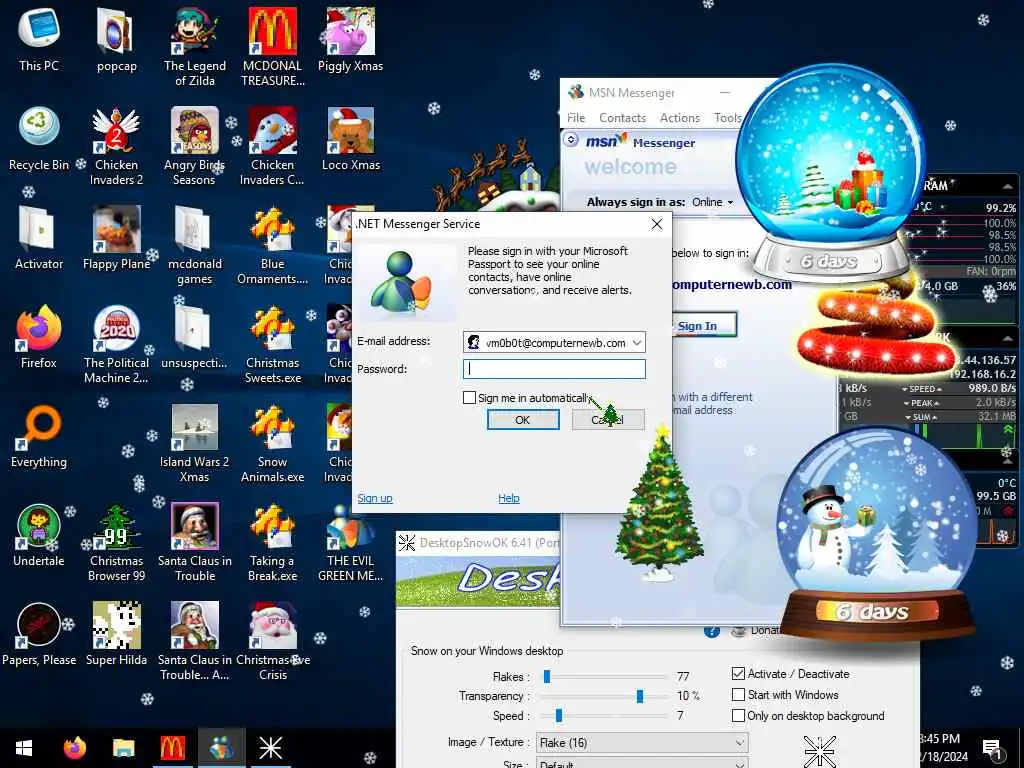Open Blue Ornaments desktop icon

click(273, 244)
